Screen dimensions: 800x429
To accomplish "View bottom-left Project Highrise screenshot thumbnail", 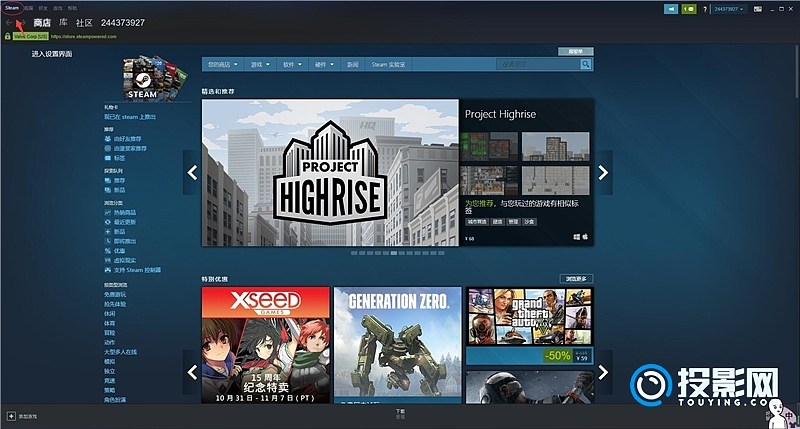I will pyautogui.click(x=489, y=180).
